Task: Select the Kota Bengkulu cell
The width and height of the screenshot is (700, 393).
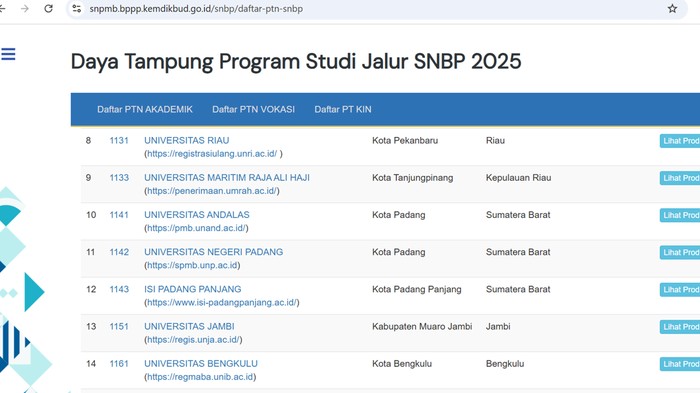Action: (402, 364)
